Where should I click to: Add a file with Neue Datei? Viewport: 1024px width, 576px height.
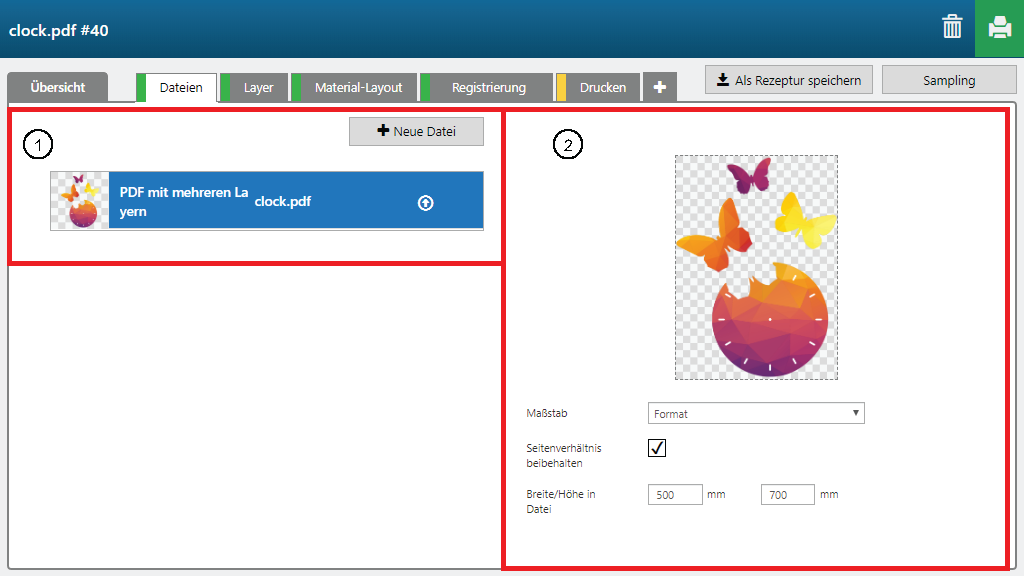pyautogui.click(x=416, y=131)
